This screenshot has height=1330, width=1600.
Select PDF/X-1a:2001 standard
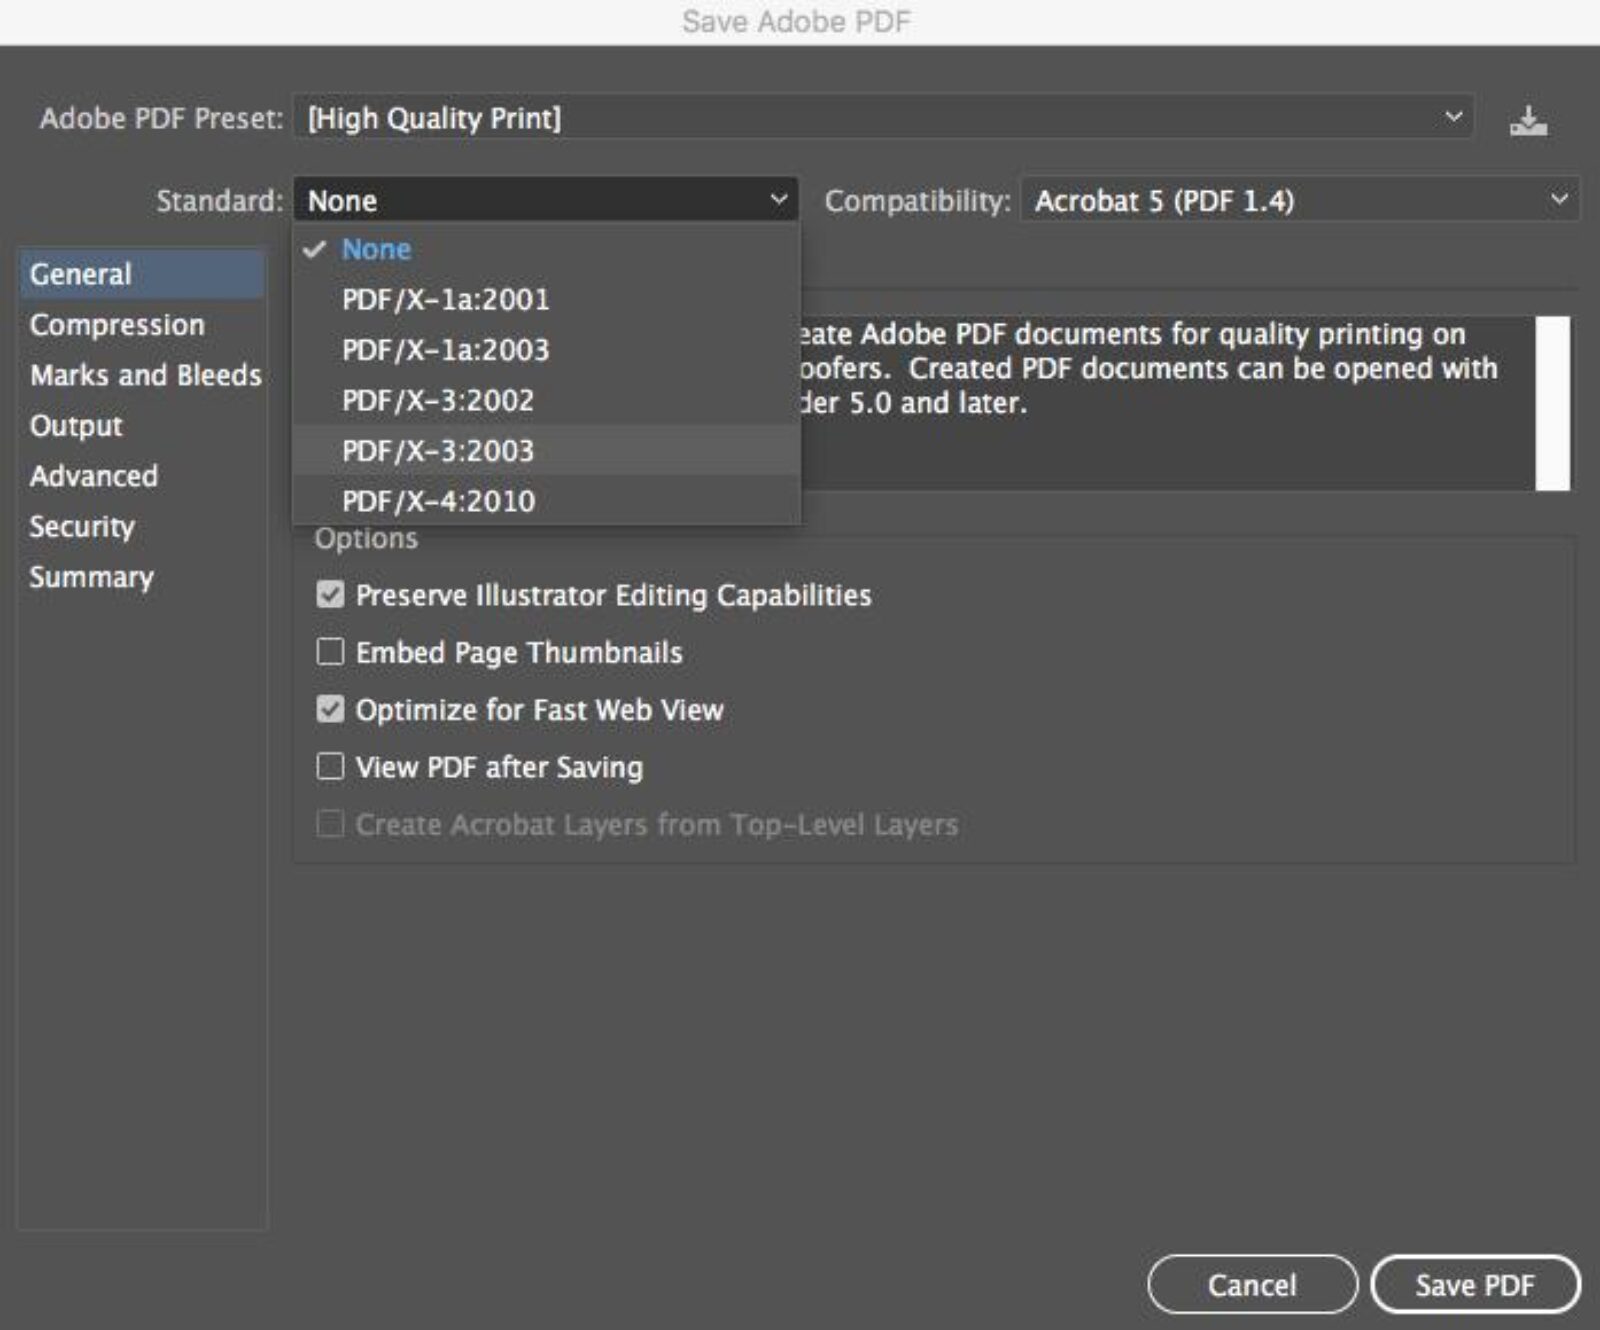(546, 299)
